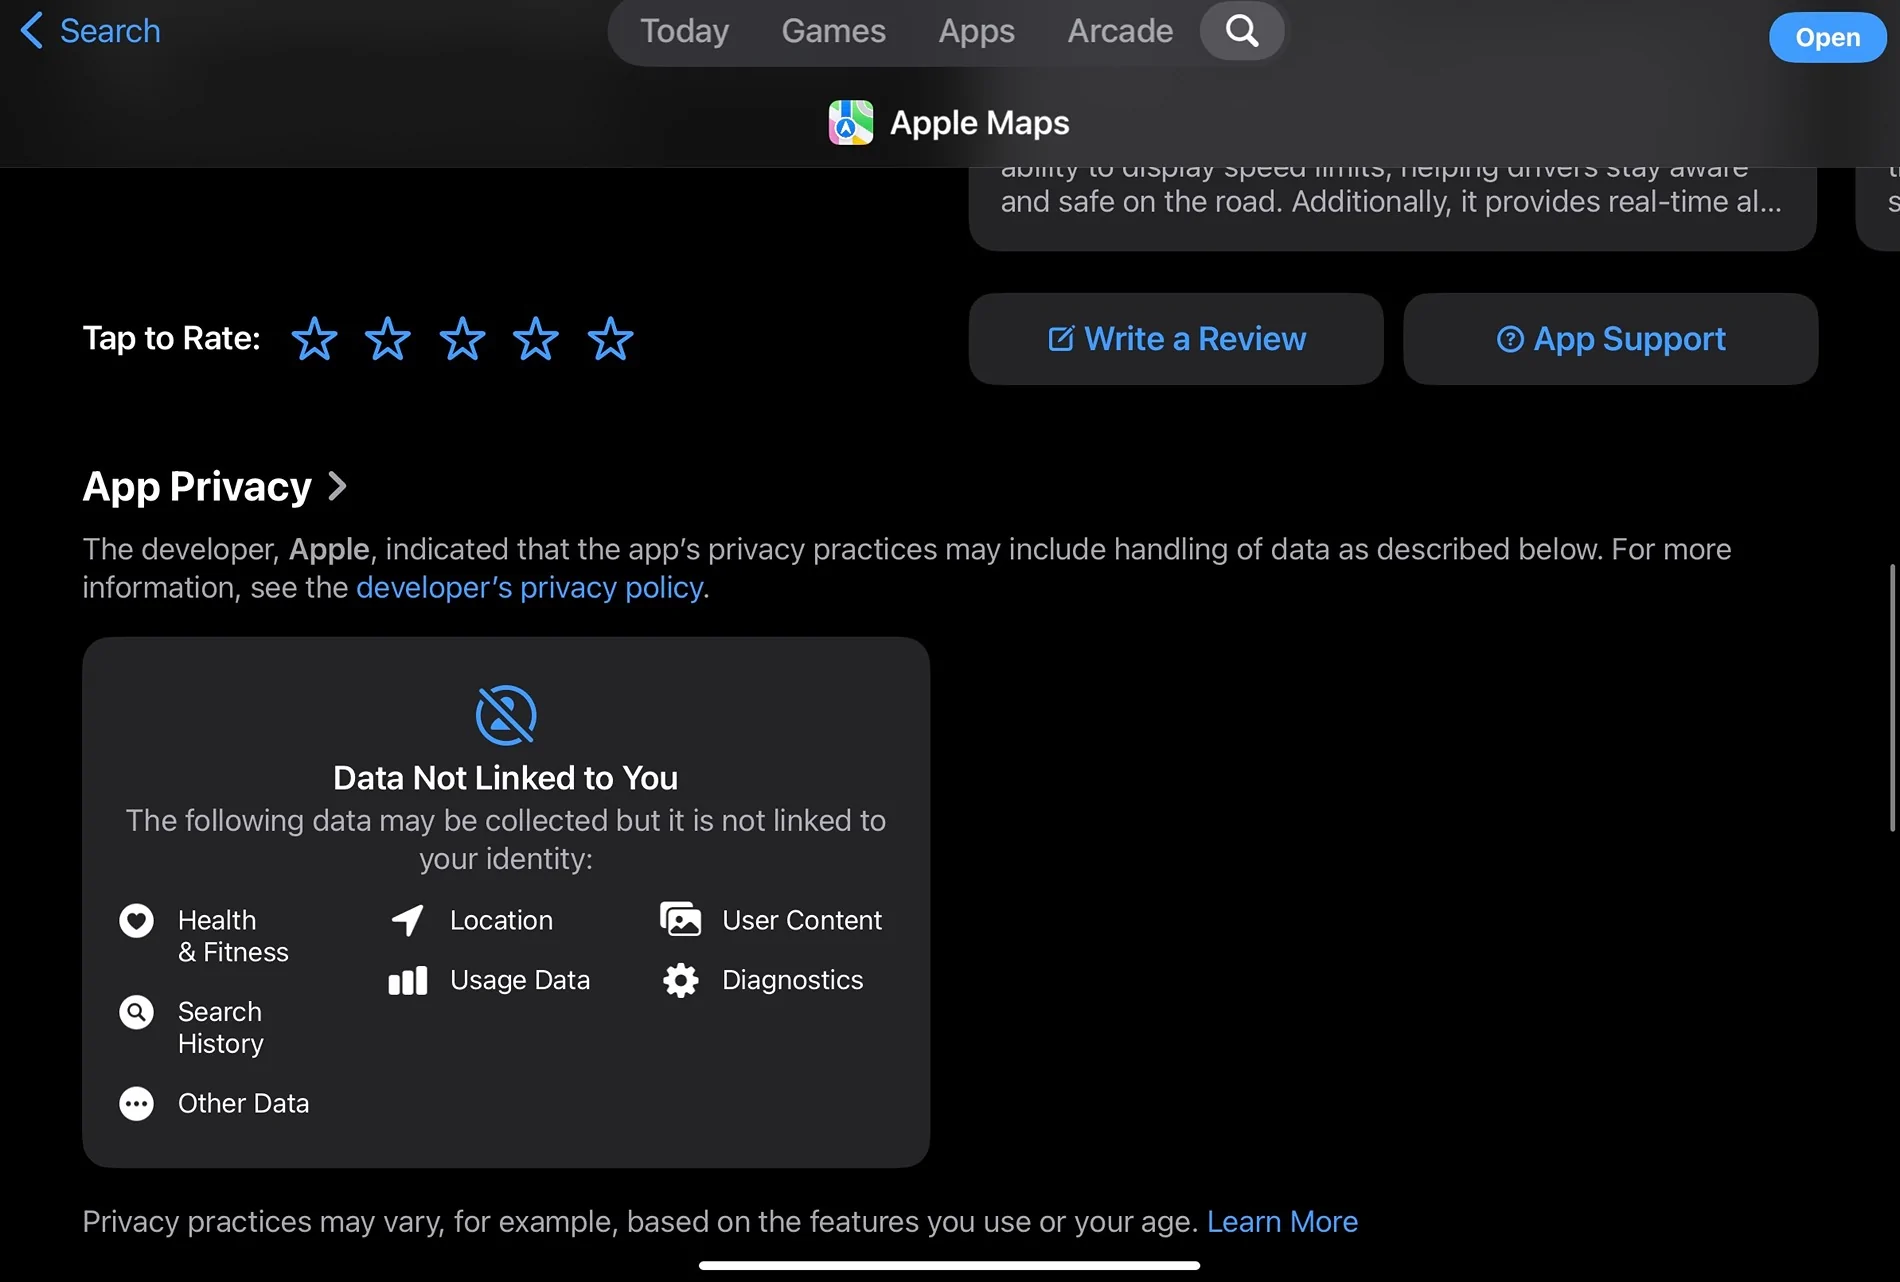Tap the home indicator bar
Image resolution: width=1900 pixels, height=1282 pixels.
pyautogui.click(x=949, y=1265)
